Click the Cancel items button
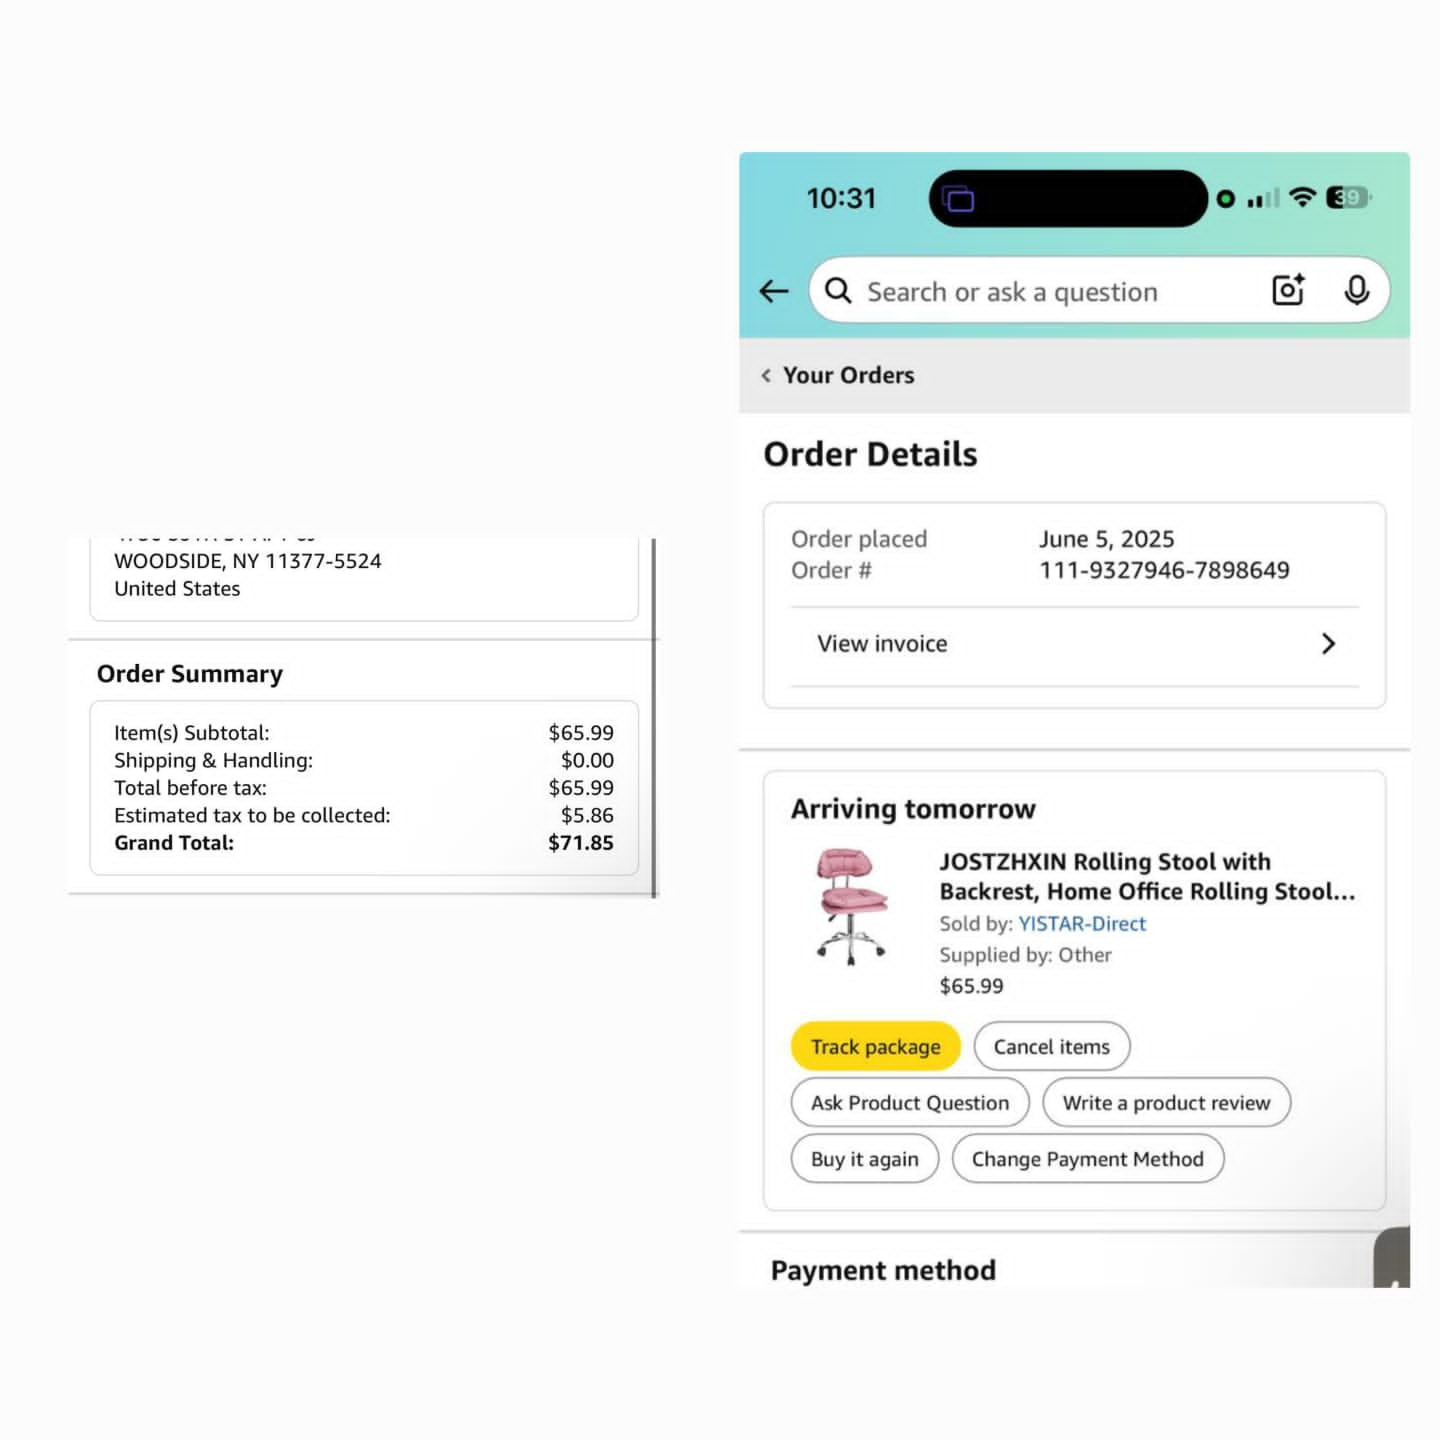The width and height of the screenshot is (1440, 1440). [1052, 1047]
